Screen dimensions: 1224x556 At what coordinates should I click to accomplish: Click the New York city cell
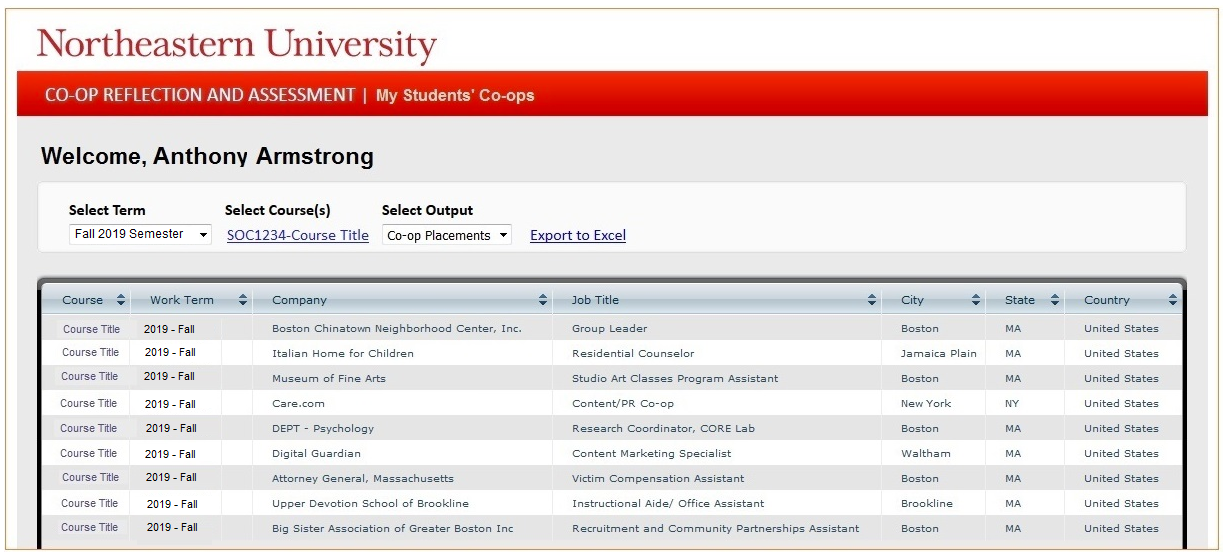(x=926, y=403)
